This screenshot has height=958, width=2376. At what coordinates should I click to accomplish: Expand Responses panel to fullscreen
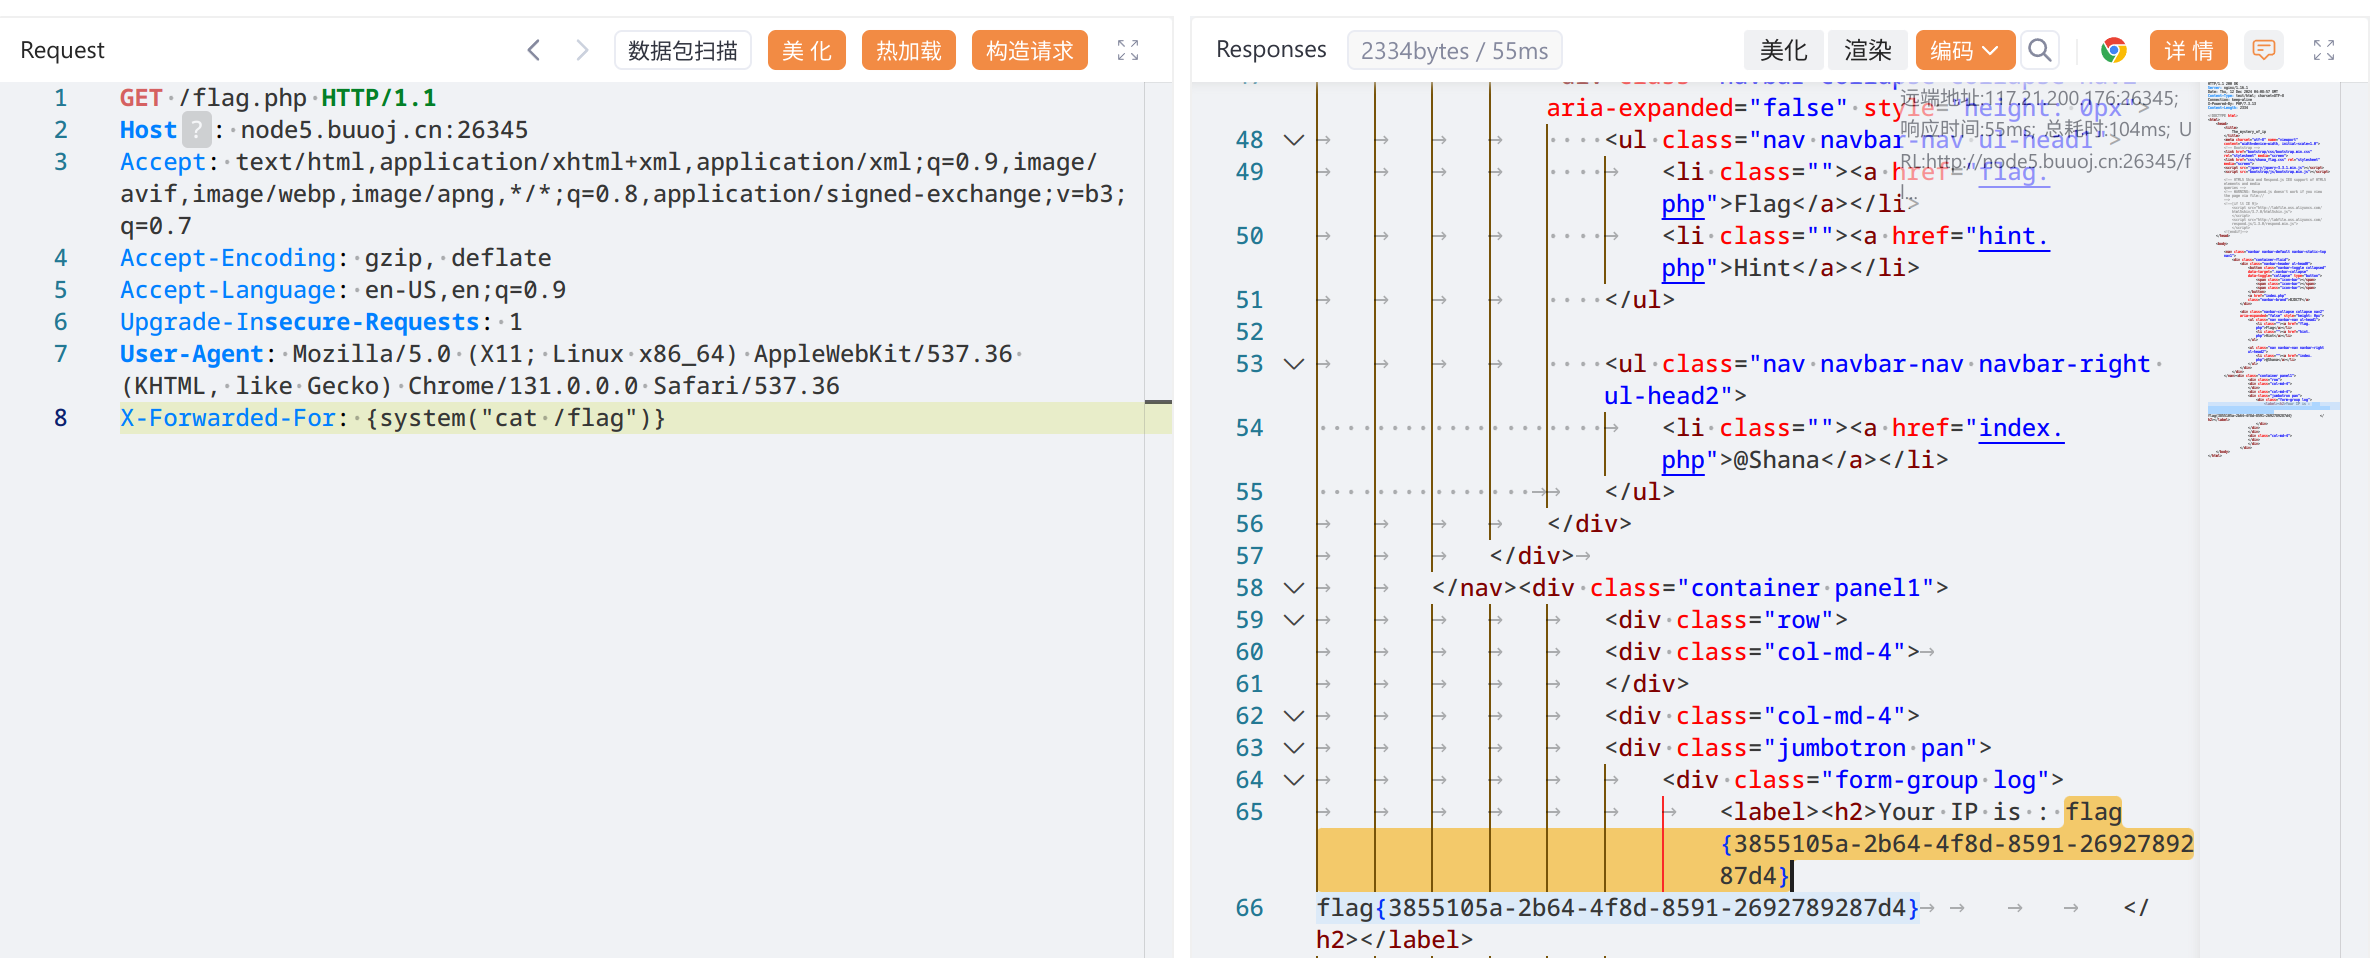pyautogui.click(x=2324, y=50)
